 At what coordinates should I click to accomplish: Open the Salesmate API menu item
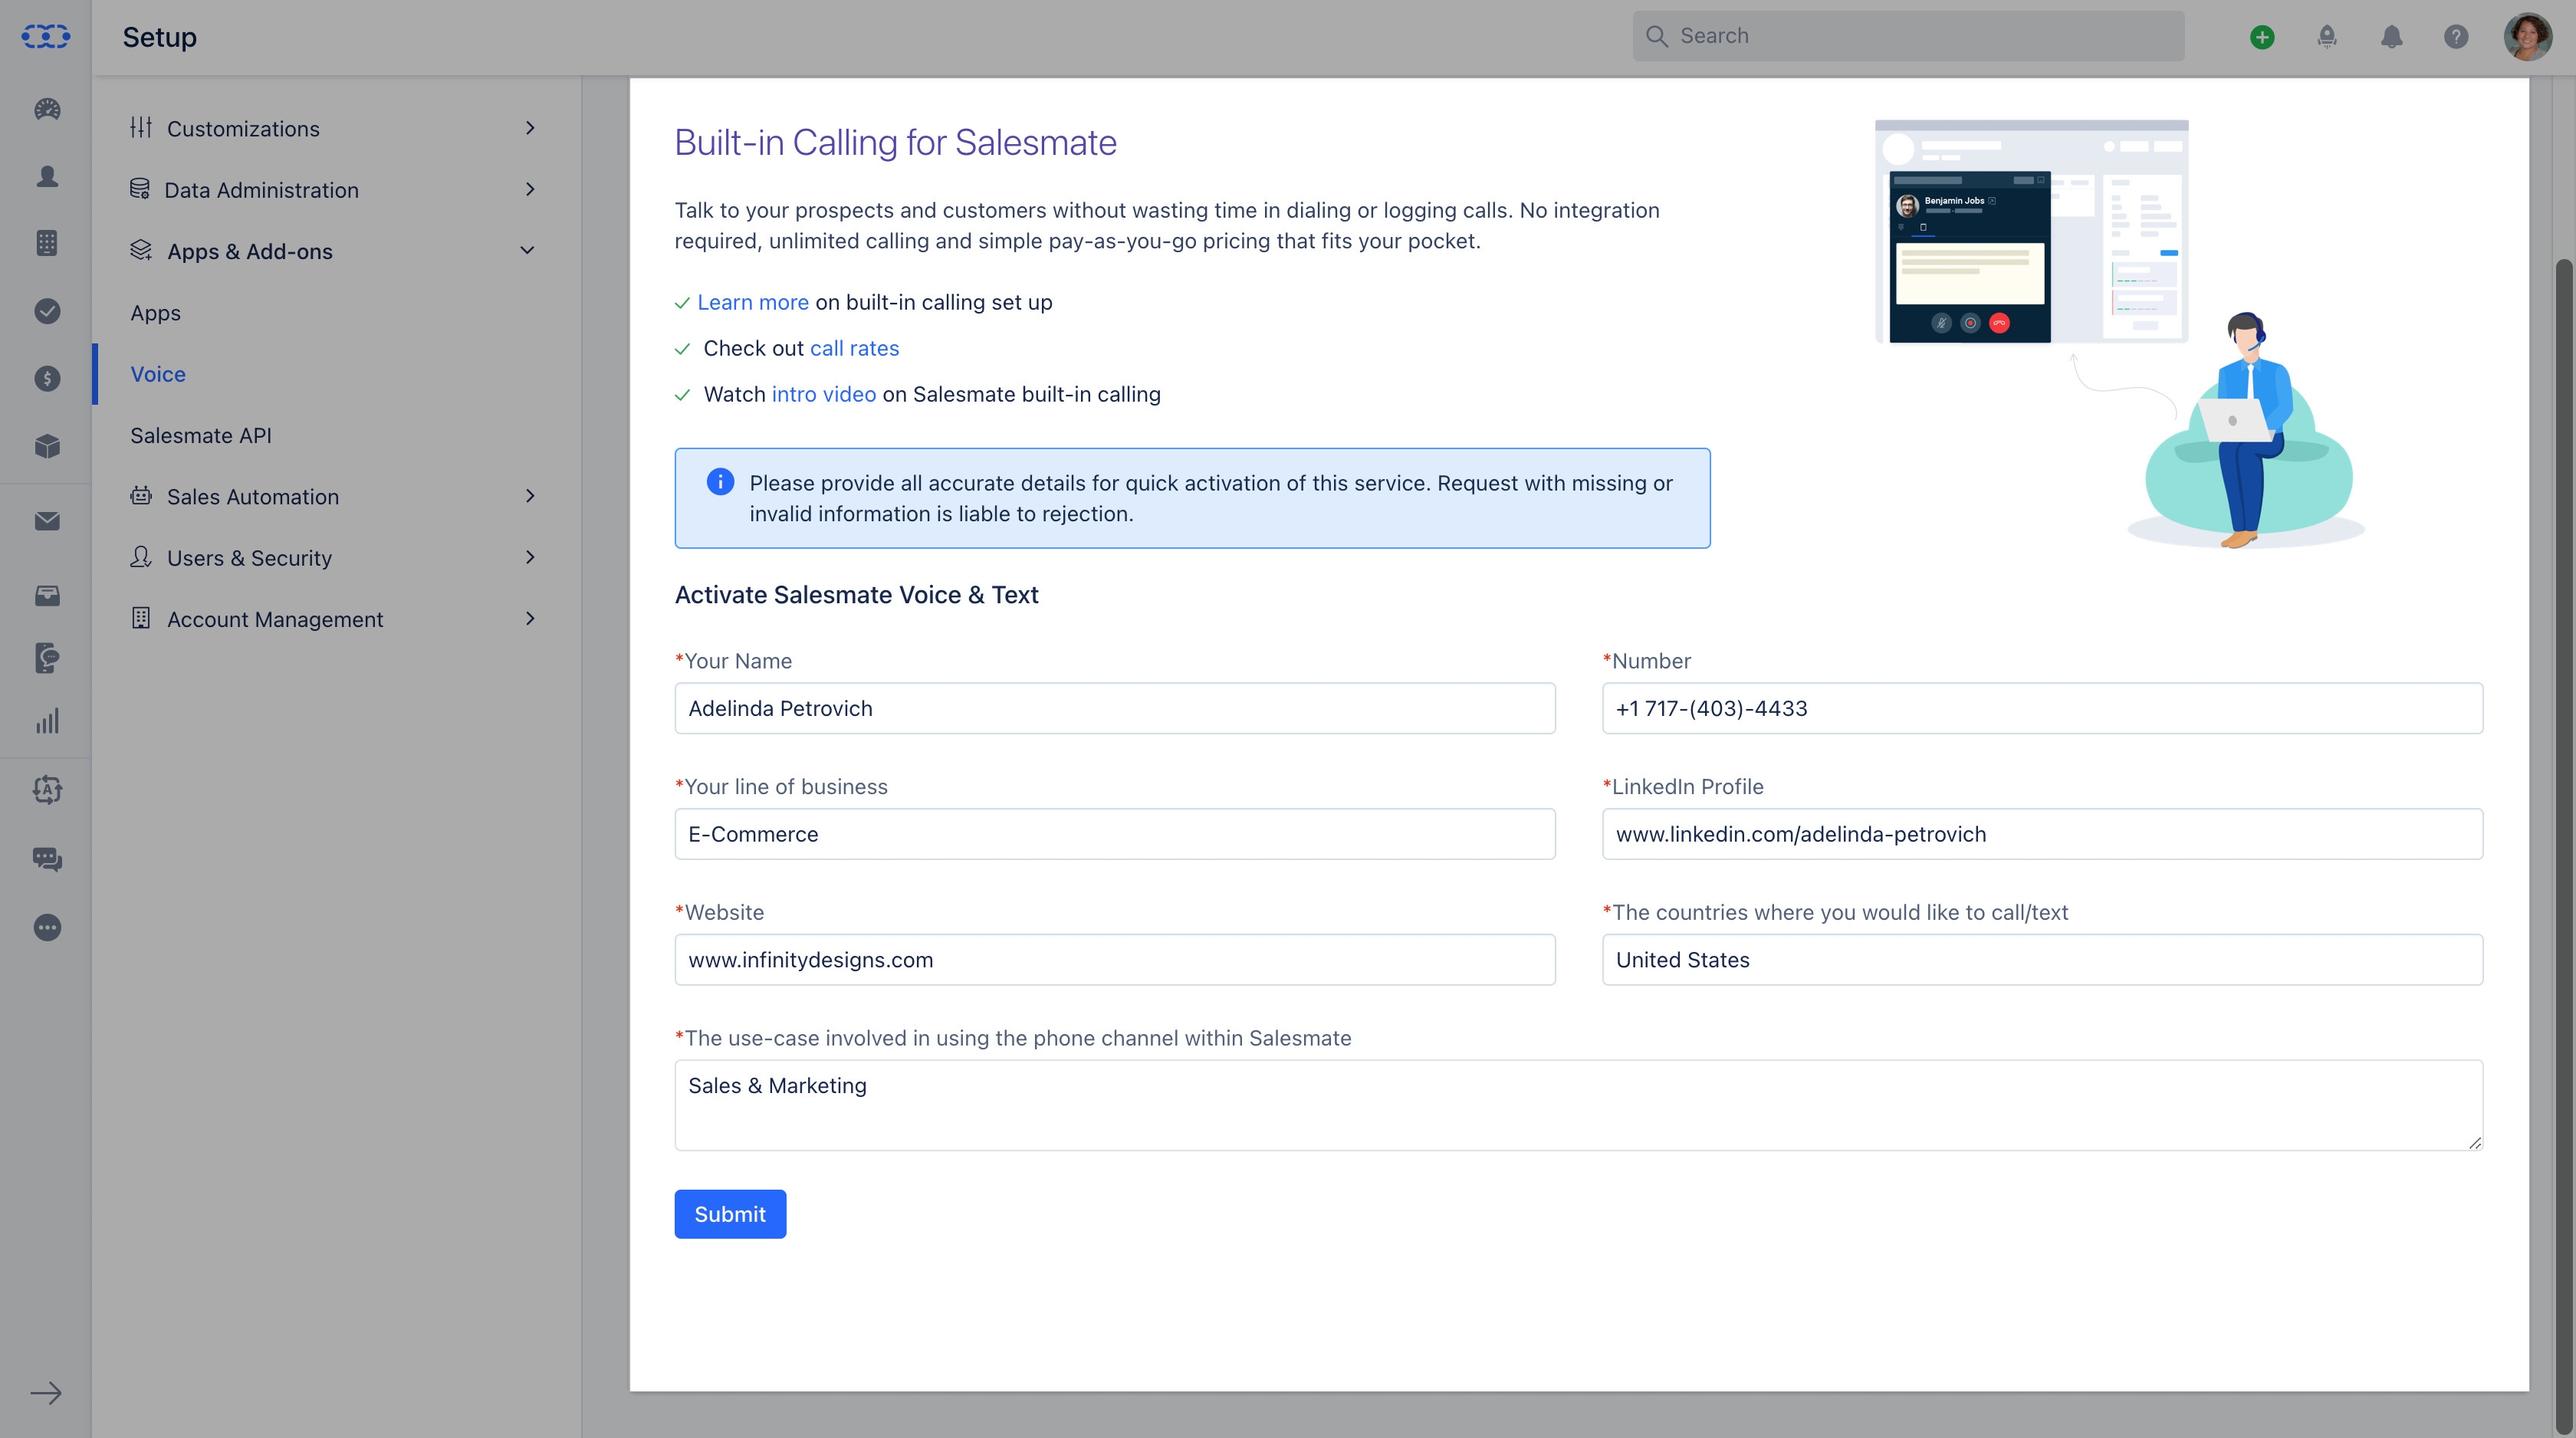pyautogui.click(x=201, y=435)
